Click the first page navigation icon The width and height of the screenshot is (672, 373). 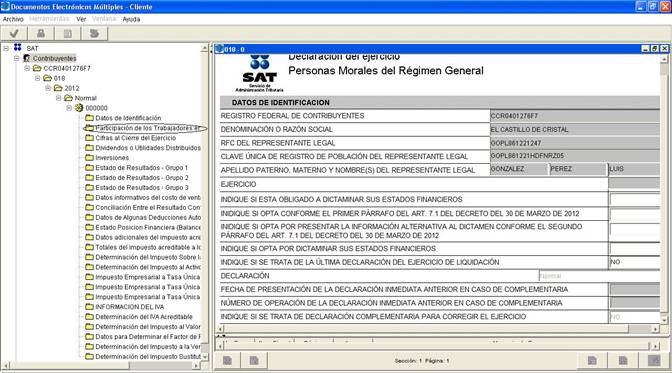pyautogui.click(x=227, y=361)
